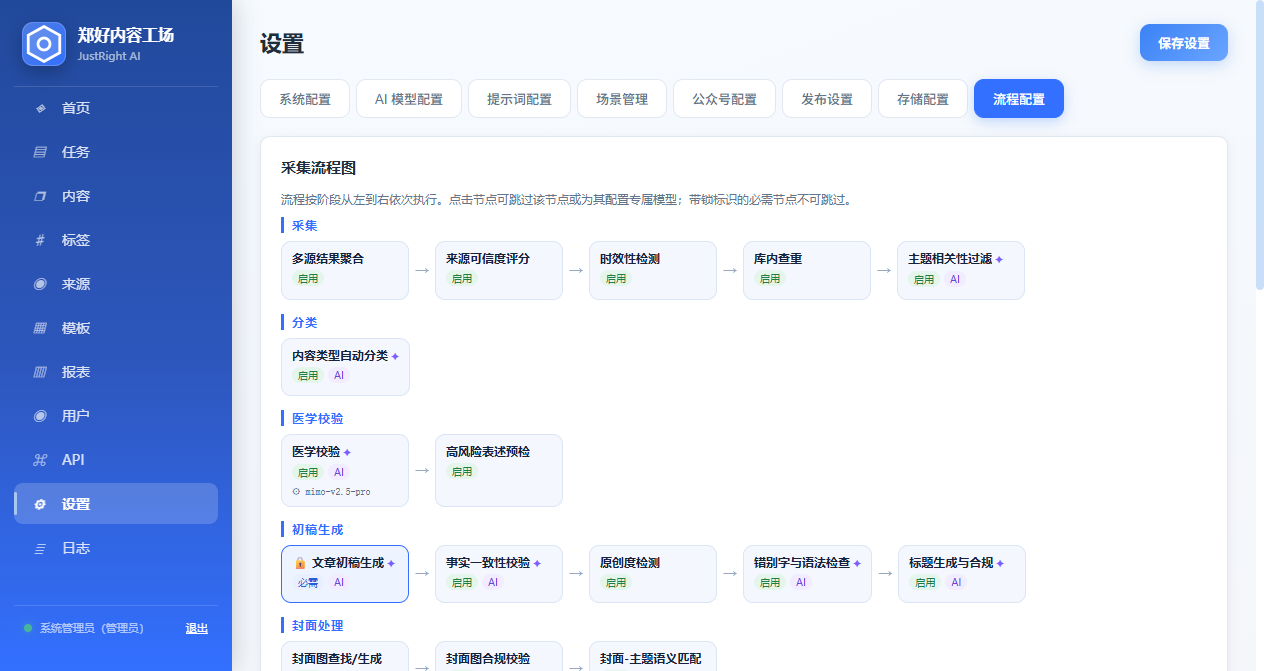Toggle the 高风险表述预检 node
1264x671 pixels.
point(499,470)
